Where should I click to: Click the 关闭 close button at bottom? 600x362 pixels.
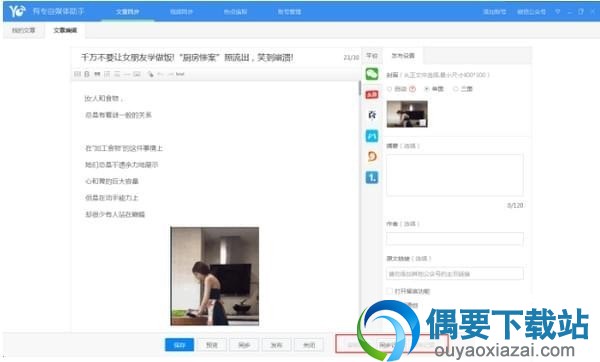click(x=309, y=345)
